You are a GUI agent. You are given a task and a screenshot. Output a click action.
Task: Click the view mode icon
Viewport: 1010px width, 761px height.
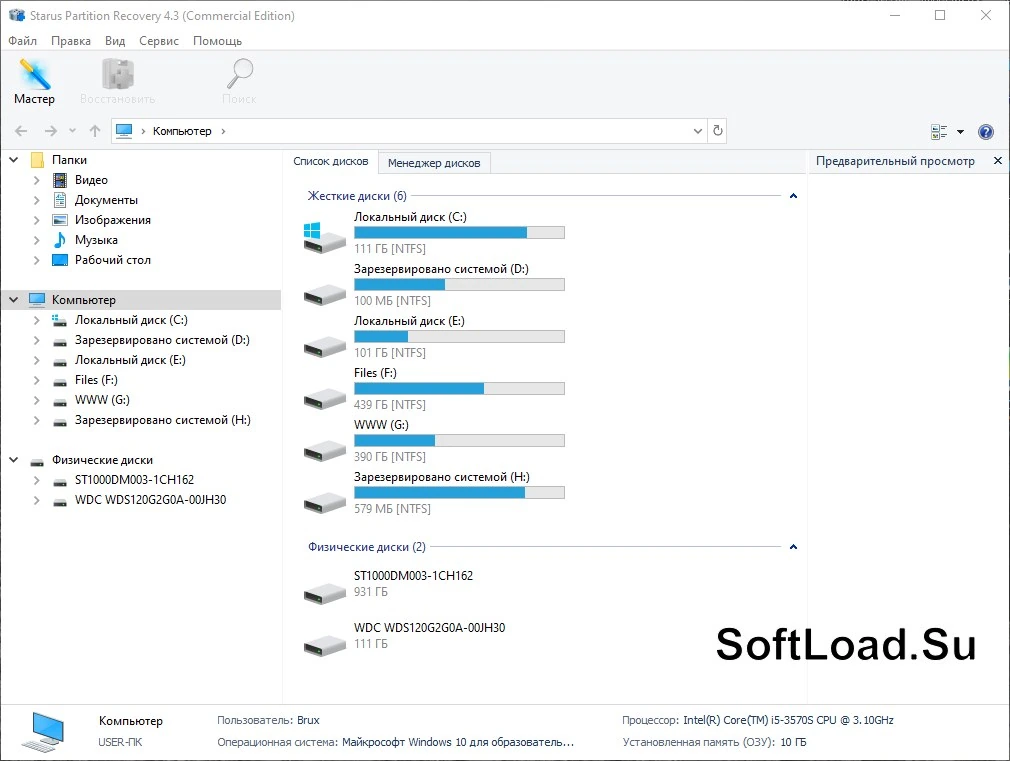939,131
